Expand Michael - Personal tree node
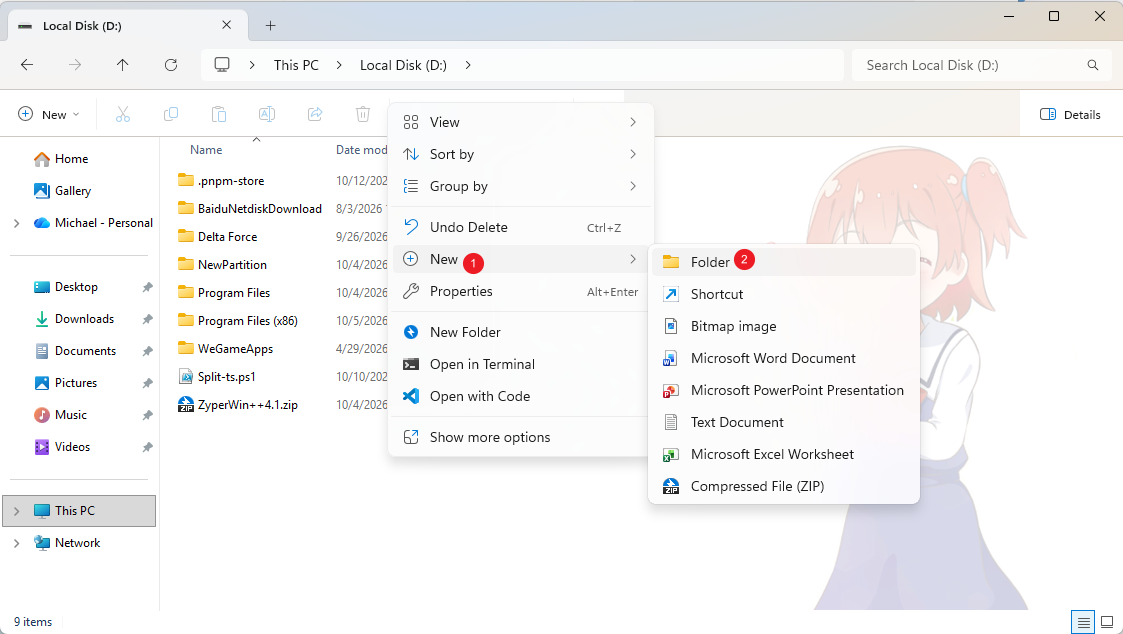This screenshot has width=1123, height=634. [x=16, y=224]
